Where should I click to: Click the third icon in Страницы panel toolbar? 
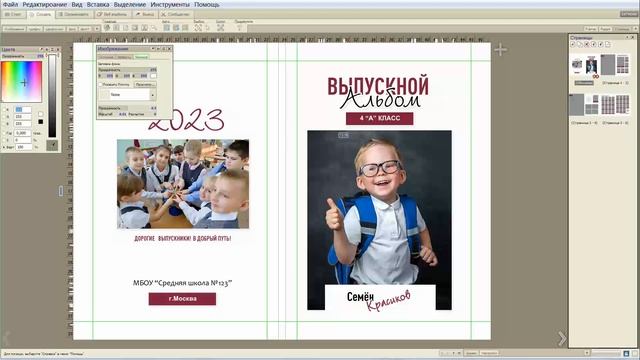(587, 44)
